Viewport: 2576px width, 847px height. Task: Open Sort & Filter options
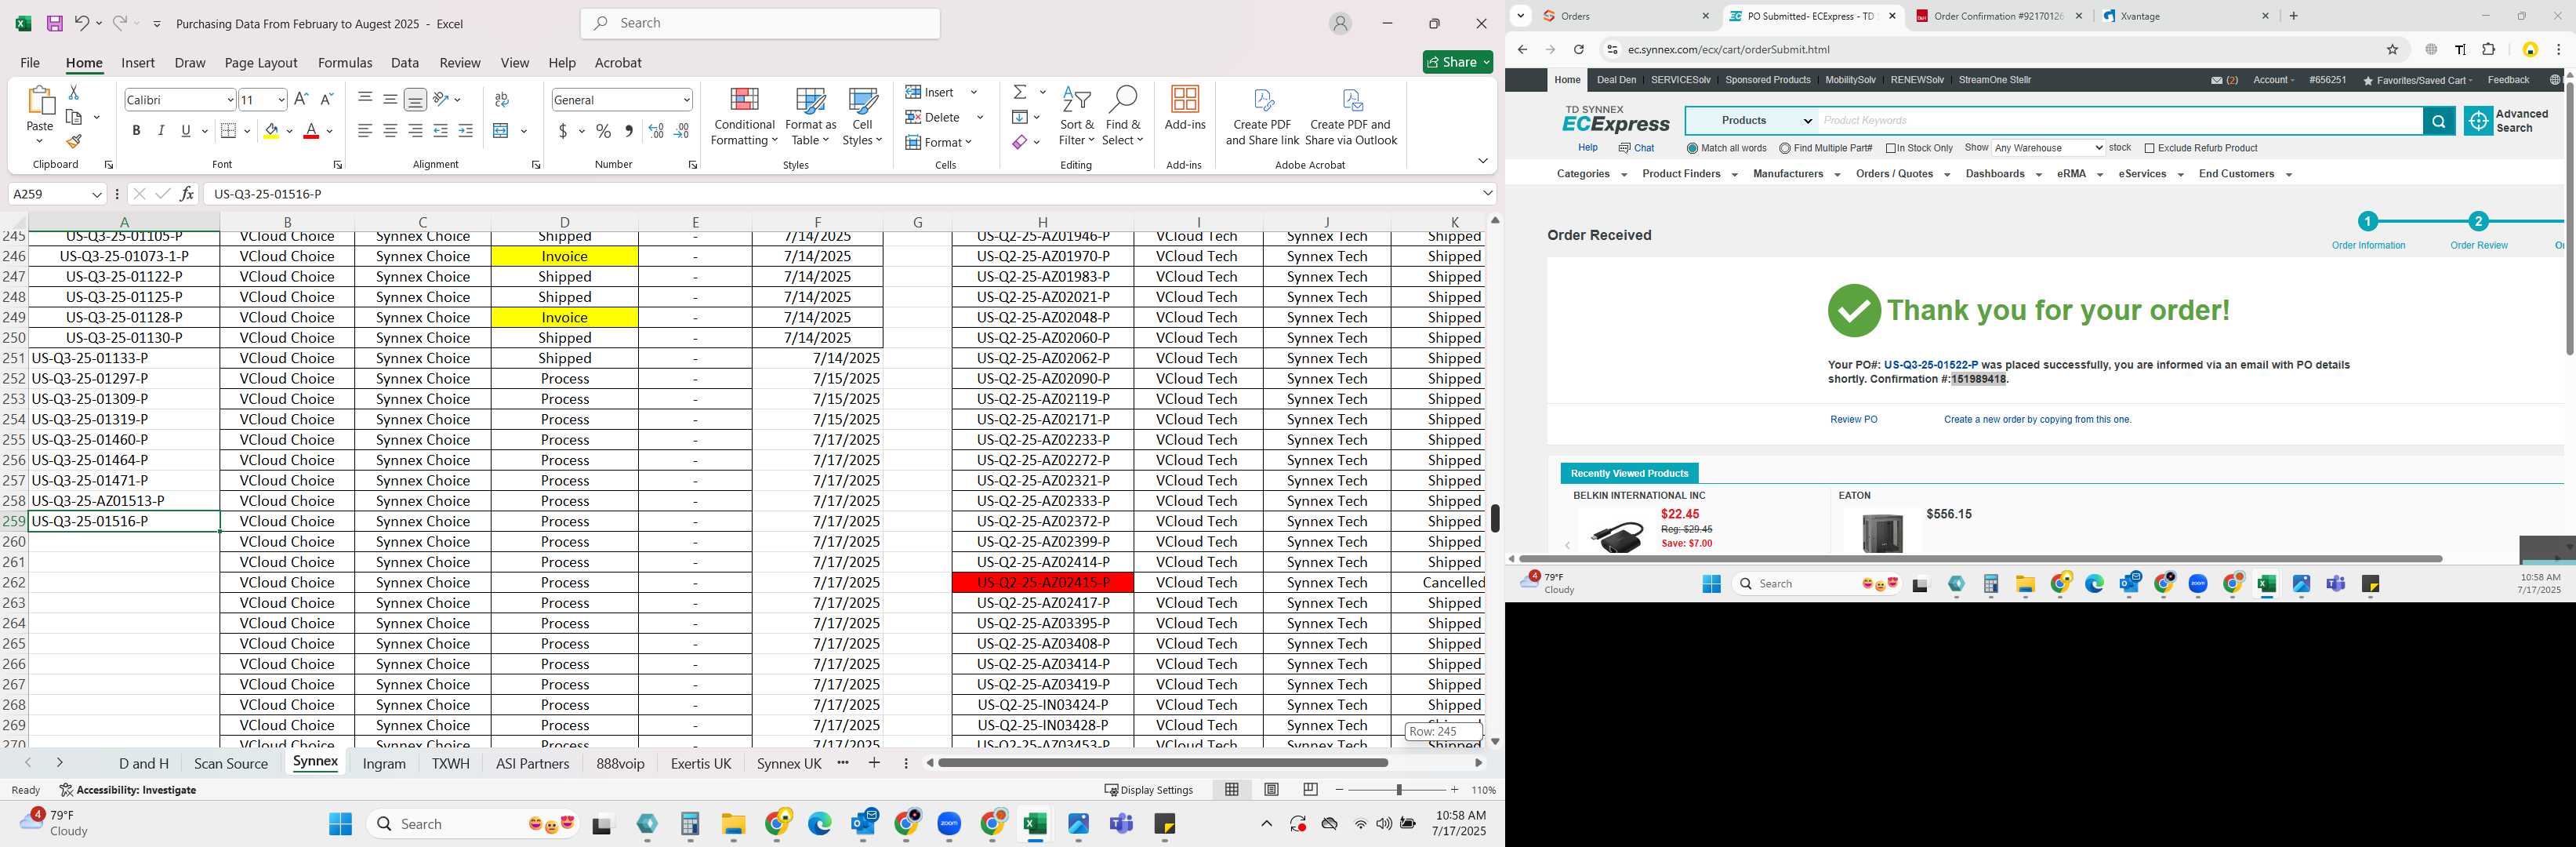click(1077, 117)
